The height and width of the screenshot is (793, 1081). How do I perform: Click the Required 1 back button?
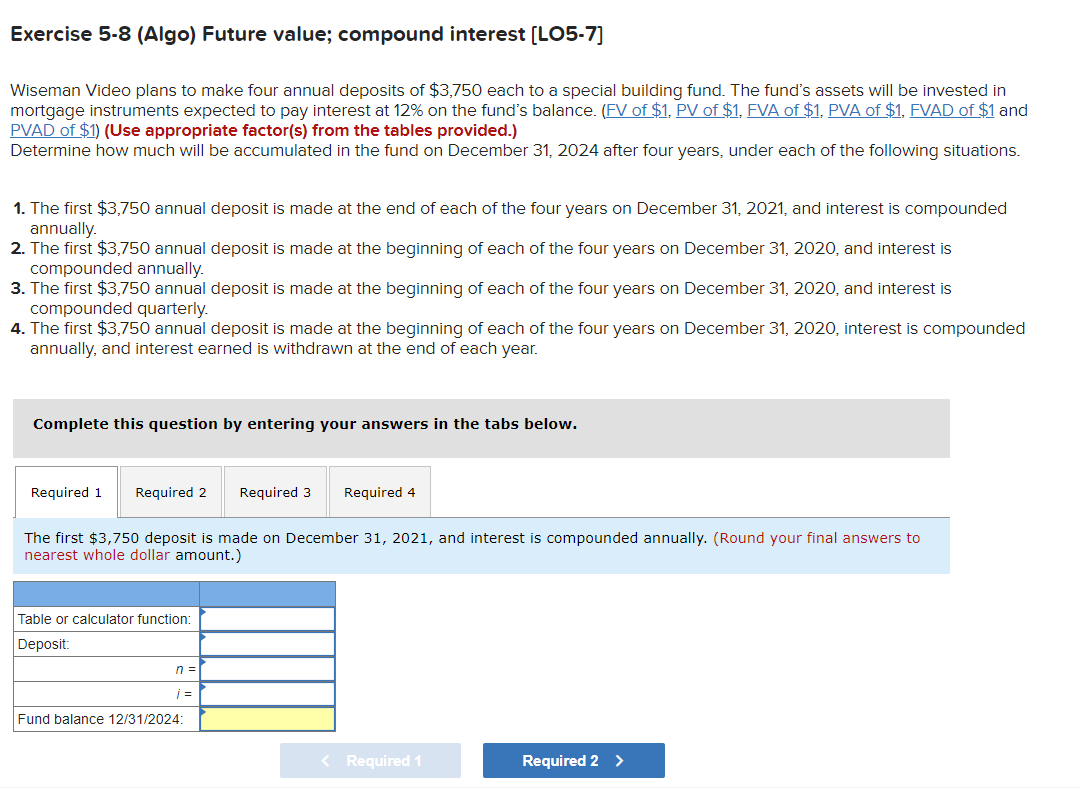[x=370, y=760]
